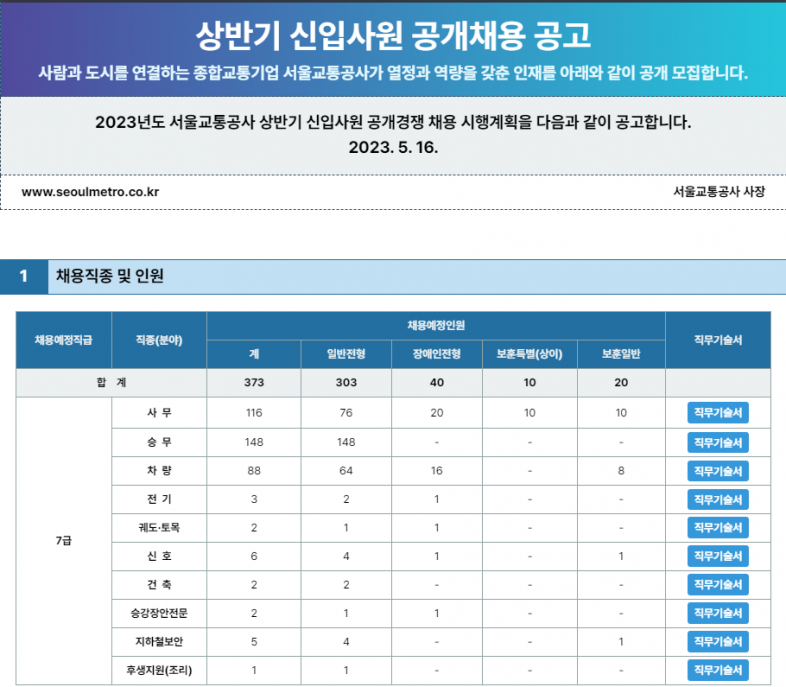Click the 채용예정직급 column header
The height and width of the screenshot is (687, 786).
point(64,340)
